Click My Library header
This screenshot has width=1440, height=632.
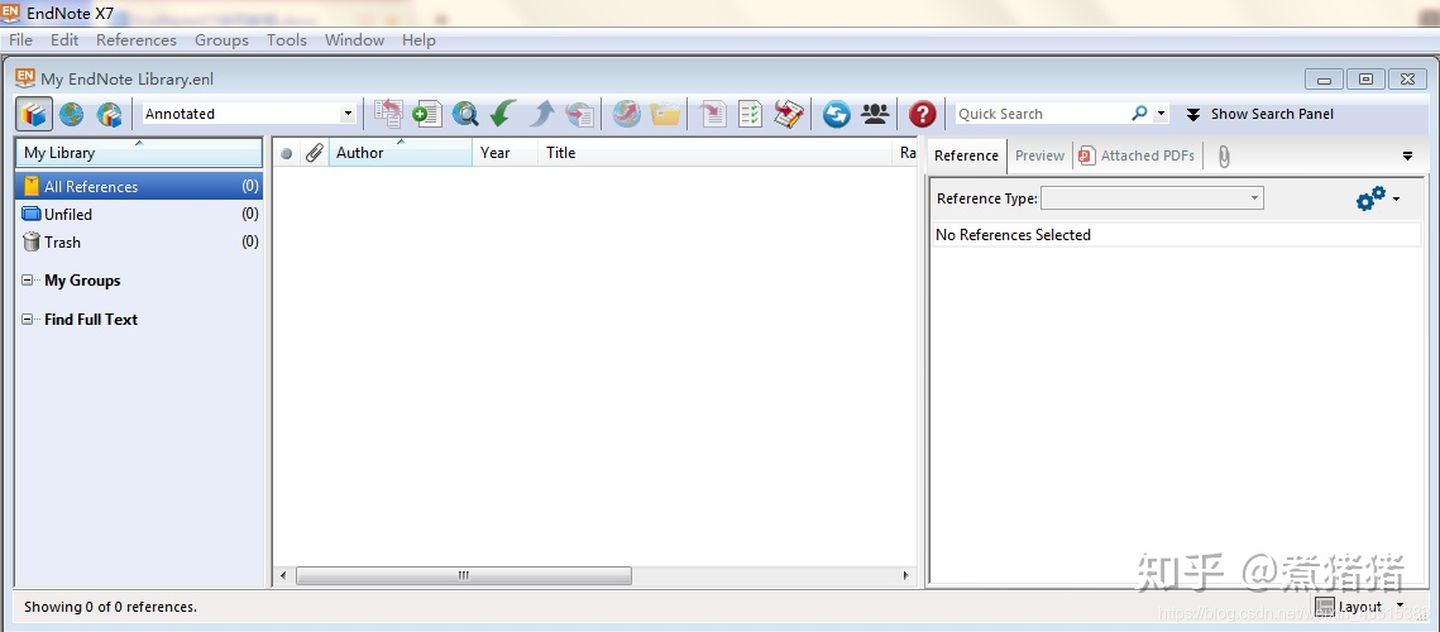point(139,153)
